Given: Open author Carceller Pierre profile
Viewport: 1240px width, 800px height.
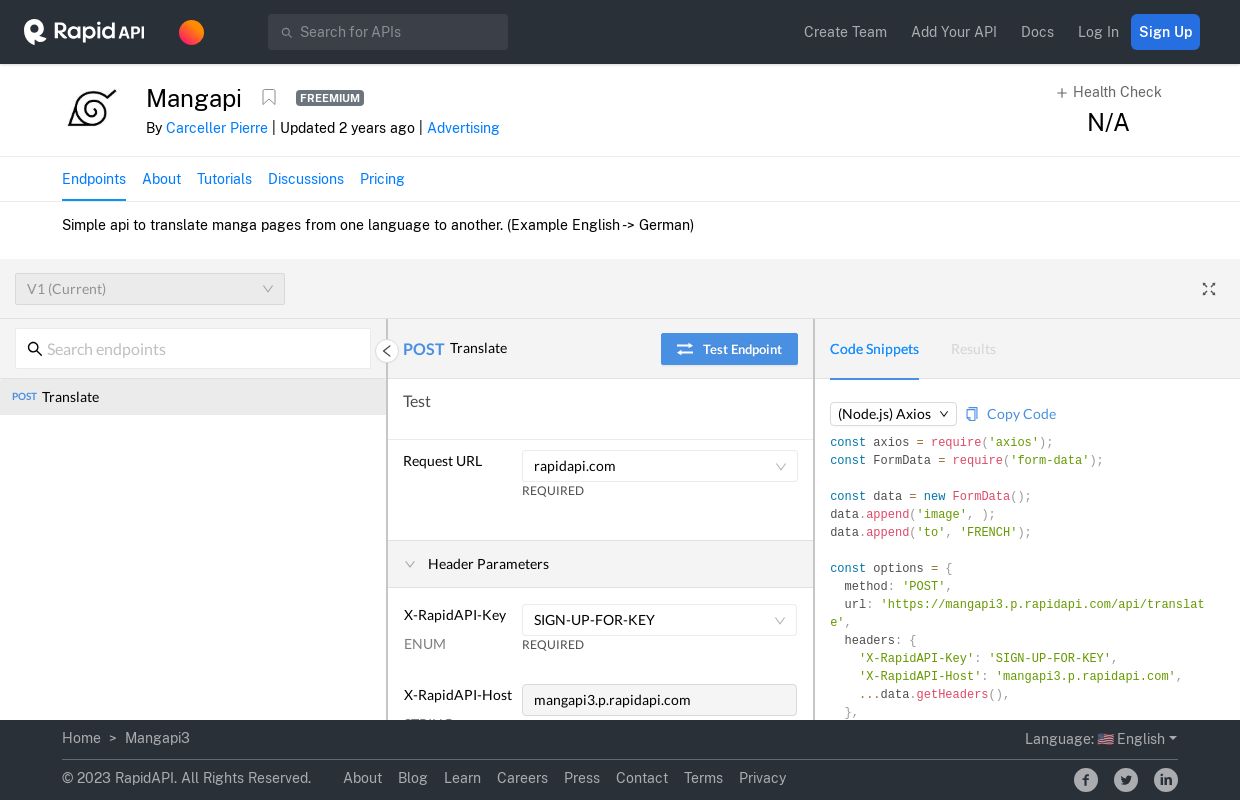Looking at the screenshot, I should [x=217, y=128].
